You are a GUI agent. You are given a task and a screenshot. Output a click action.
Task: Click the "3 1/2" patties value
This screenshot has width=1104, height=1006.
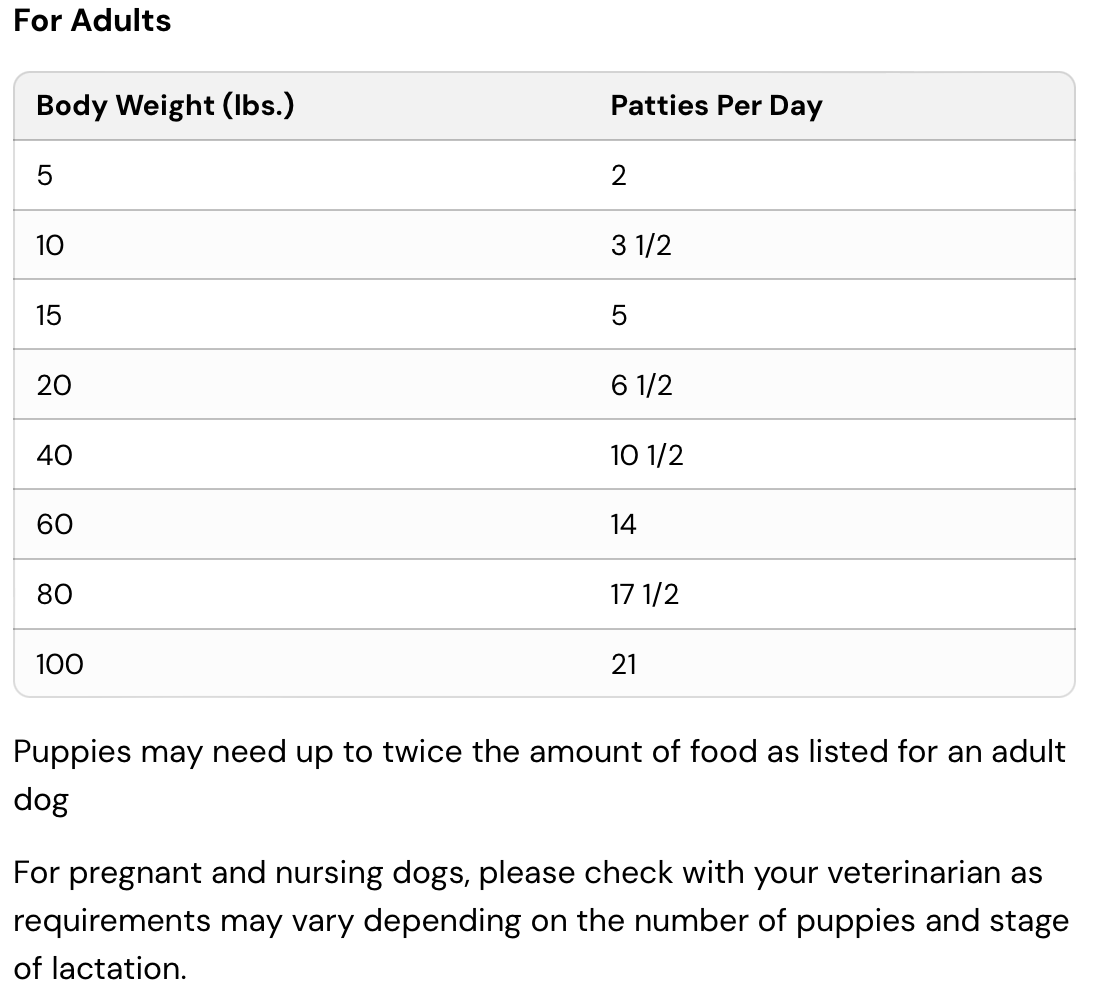coord(641,246)
